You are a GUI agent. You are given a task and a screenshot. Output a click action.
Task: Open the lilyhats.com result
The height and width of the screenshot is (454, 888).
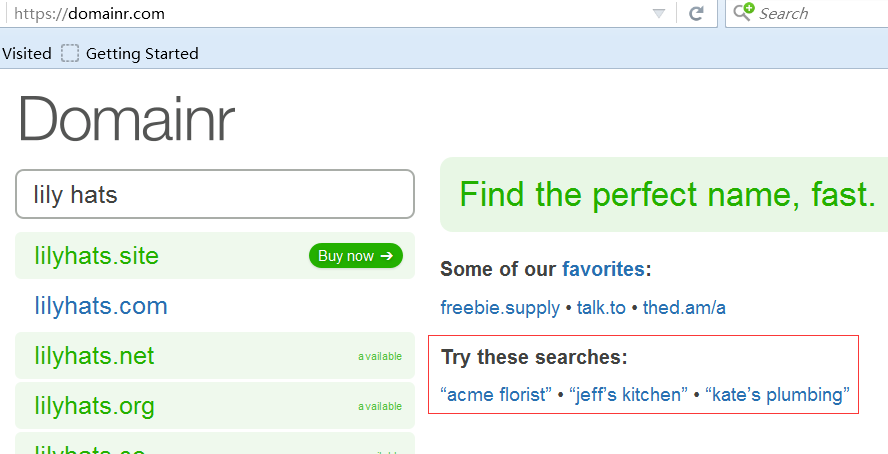(x=101, y=306)
